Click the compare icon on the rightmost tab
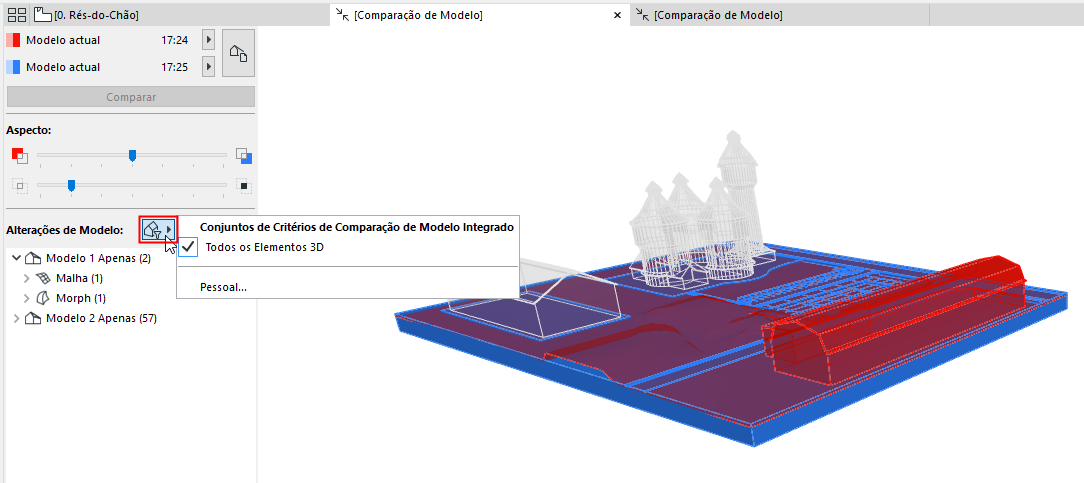 pyautogui.click(x=642, y=15)
